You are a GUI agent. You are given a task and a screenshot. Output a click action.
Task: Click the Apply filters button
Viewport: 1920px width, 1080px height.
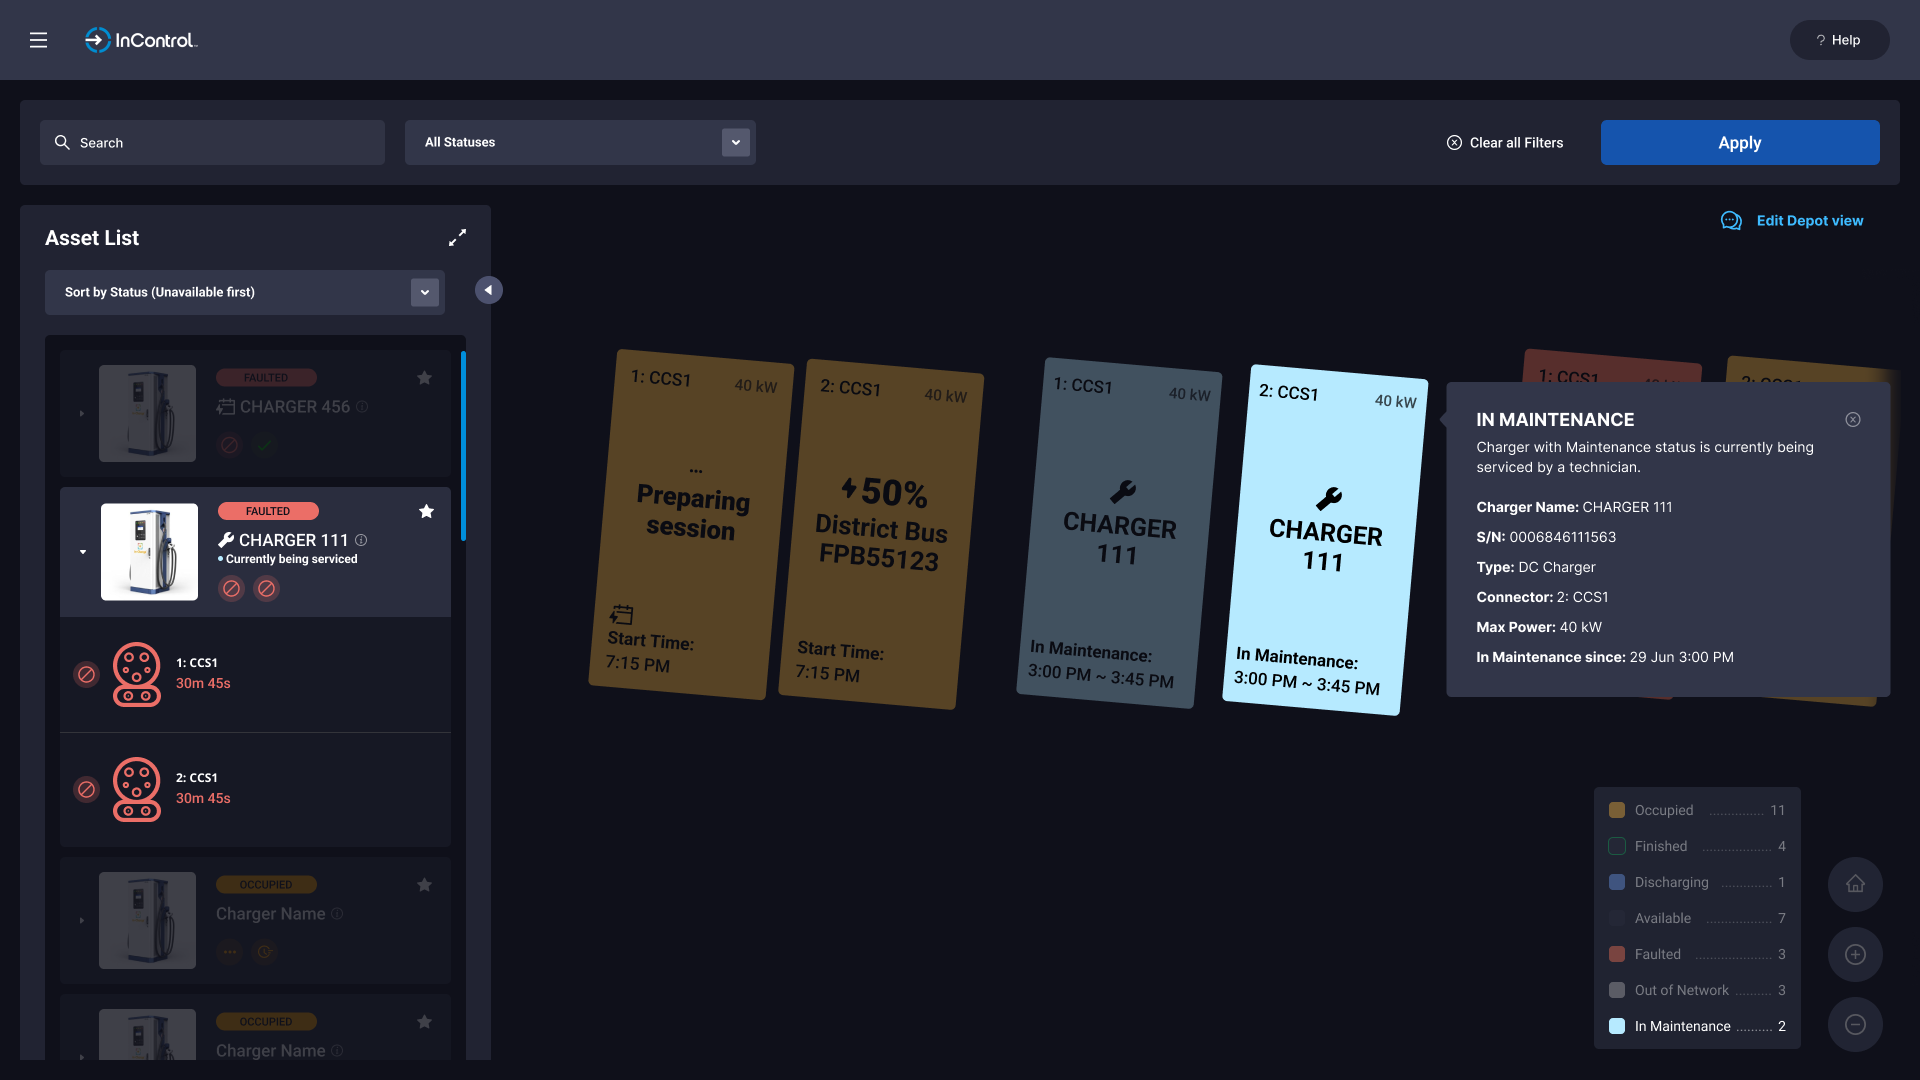[1739, 143]
